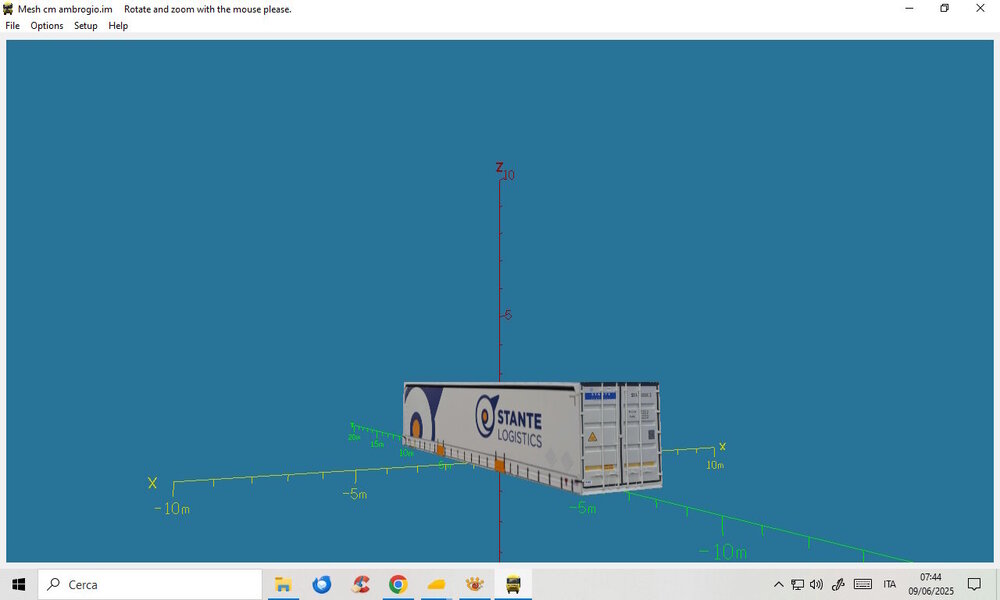The width and height of the screenshot is (1000, 600).
Task: Open File Explorer from the taskbar
Action: 283,584
